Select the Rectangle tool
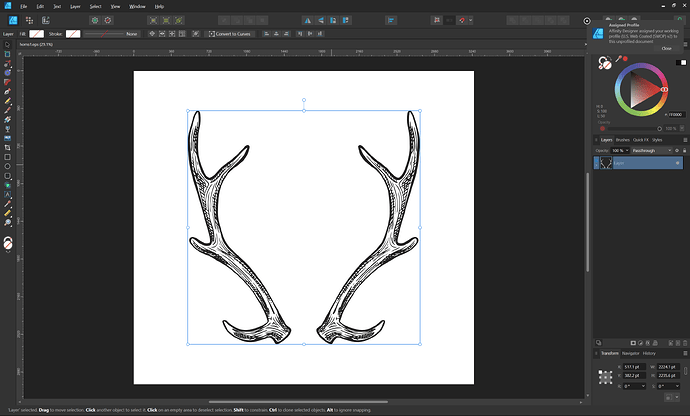The image size is (690, 416). [x=7, y=157]
